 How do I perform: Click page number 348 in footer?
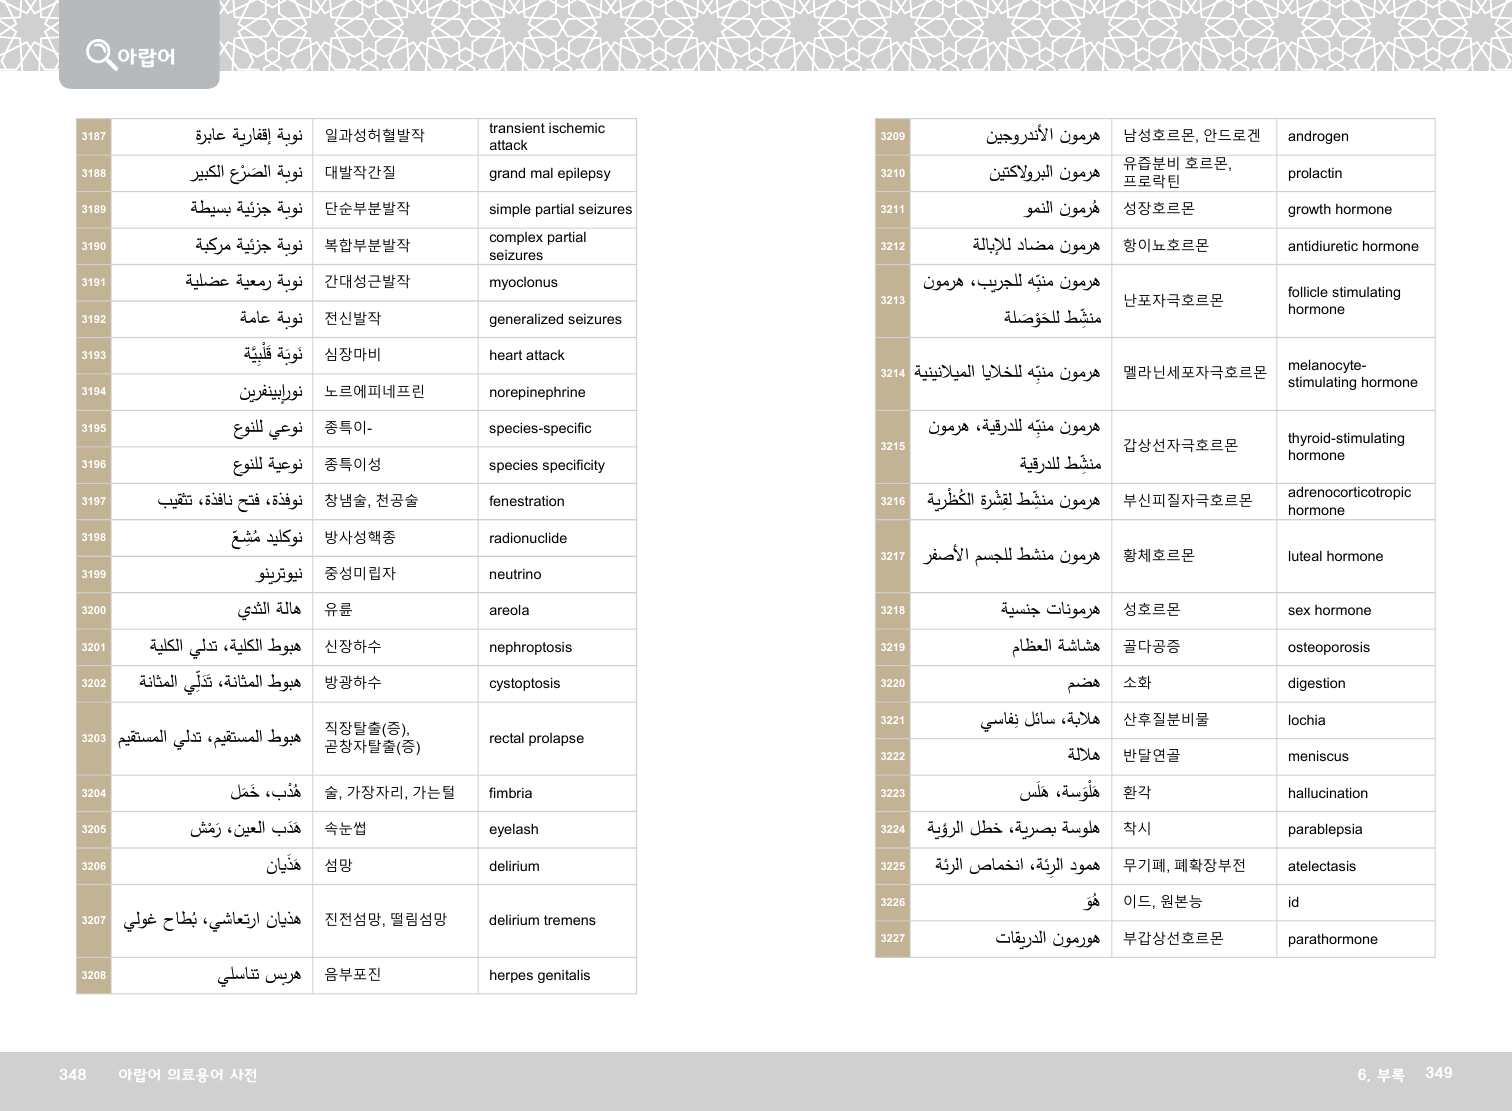(x=73, y=1075)
